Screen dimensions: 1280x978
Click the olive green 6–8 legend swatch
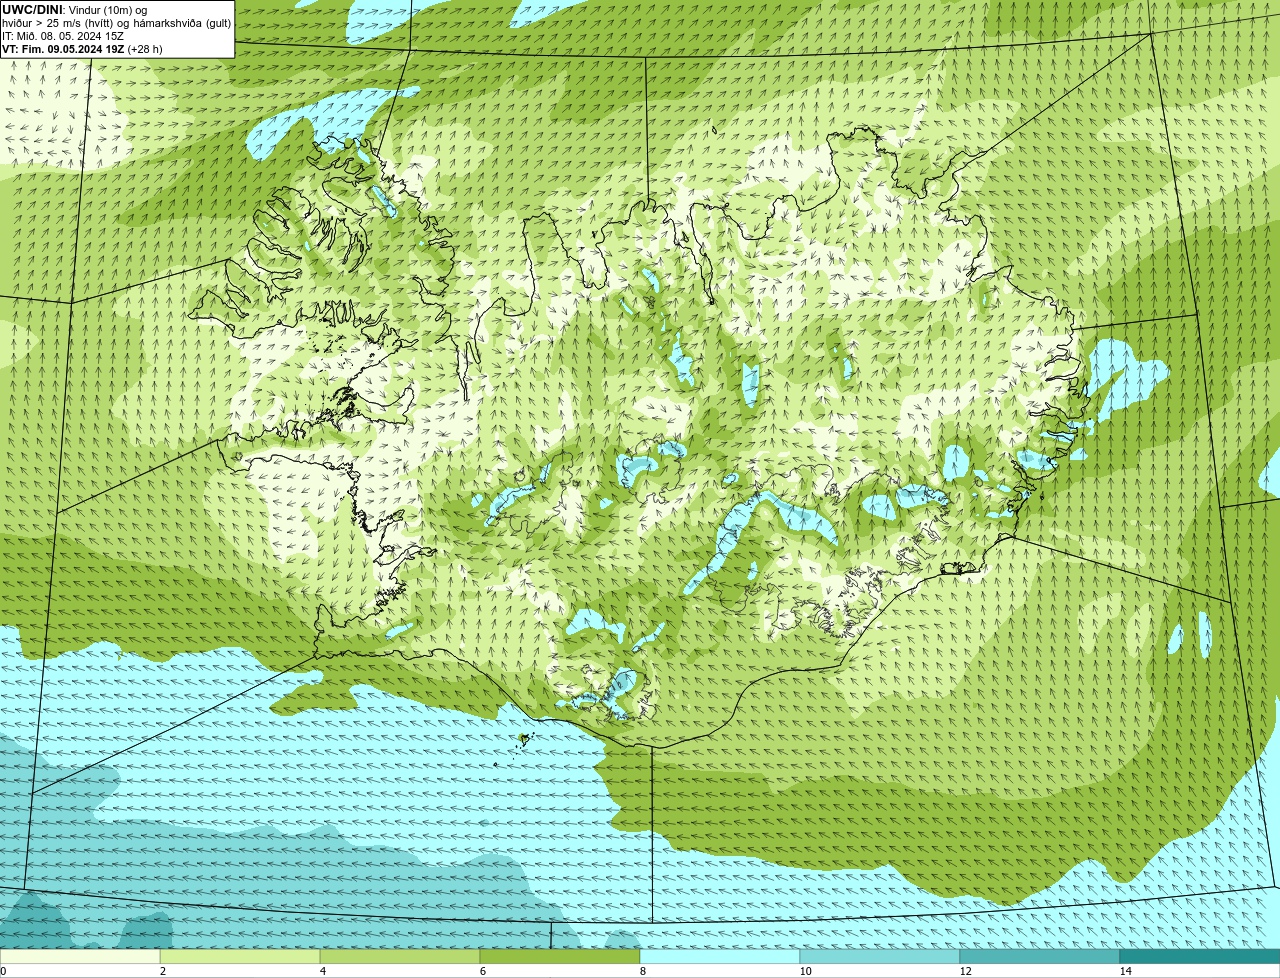point(560,957)
